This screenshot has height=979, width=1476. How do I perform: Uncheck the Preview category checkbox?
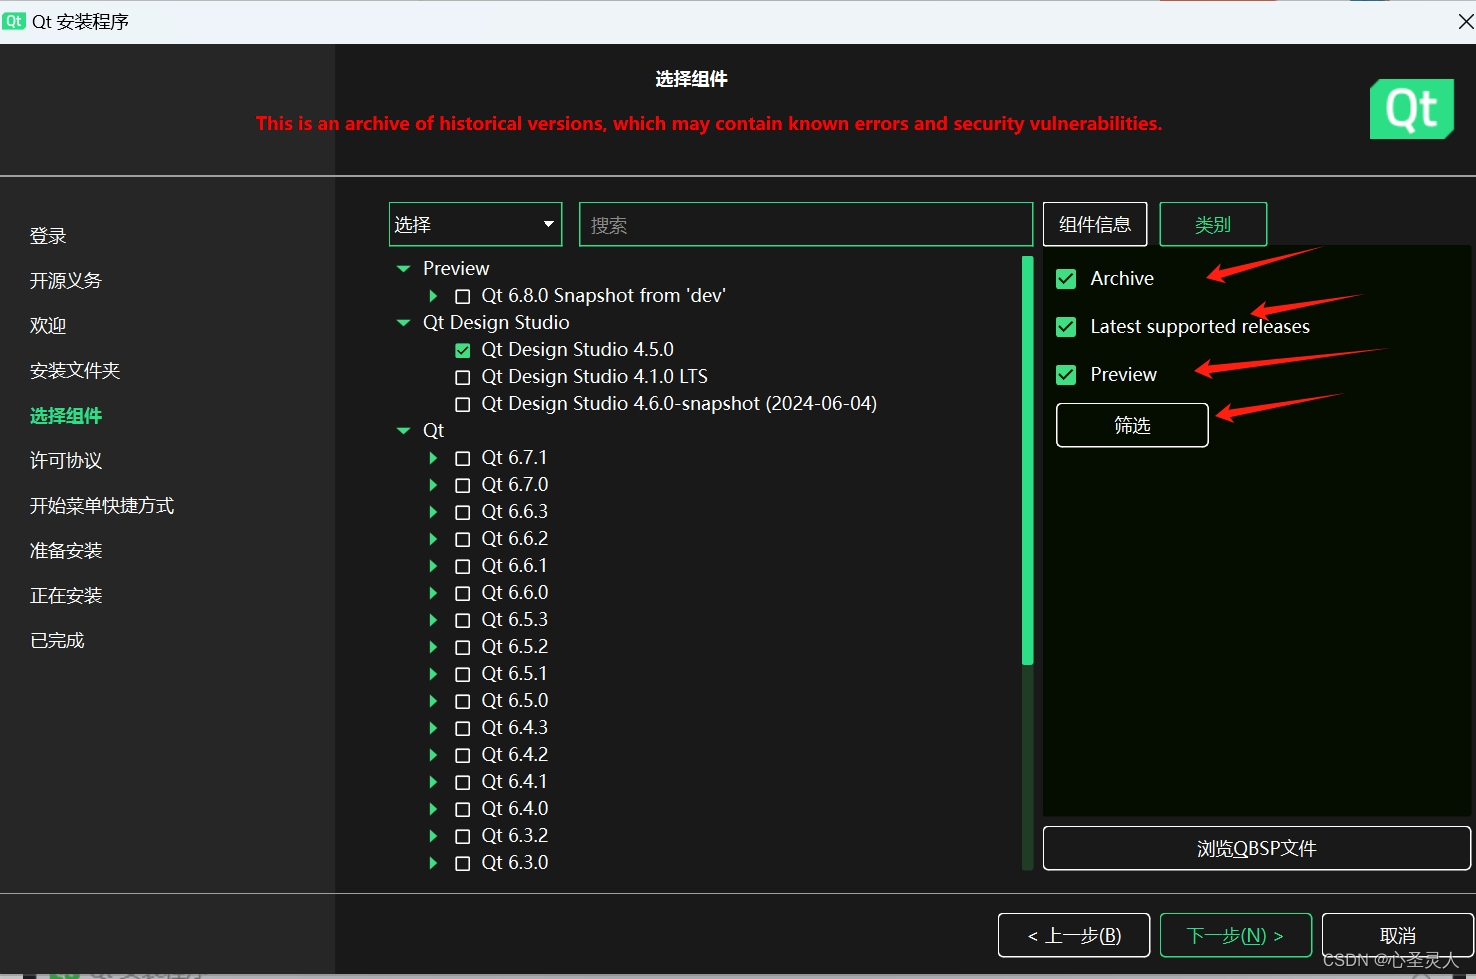[1065, 373]
